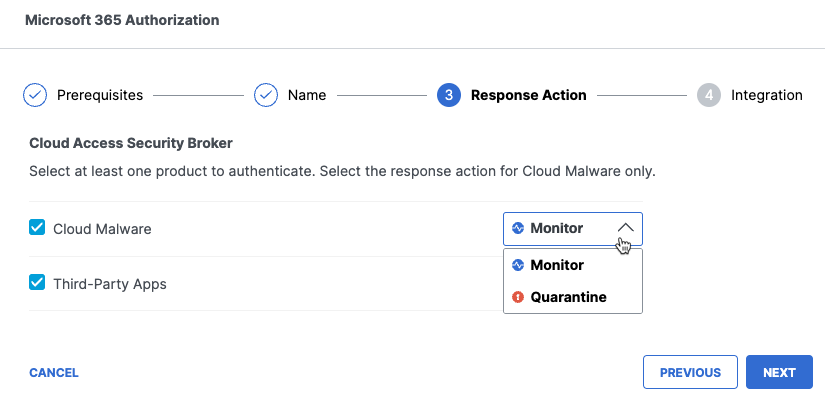Open the Prerequisites step label
The image size is (825, 403).
click(x=100, y=95)
